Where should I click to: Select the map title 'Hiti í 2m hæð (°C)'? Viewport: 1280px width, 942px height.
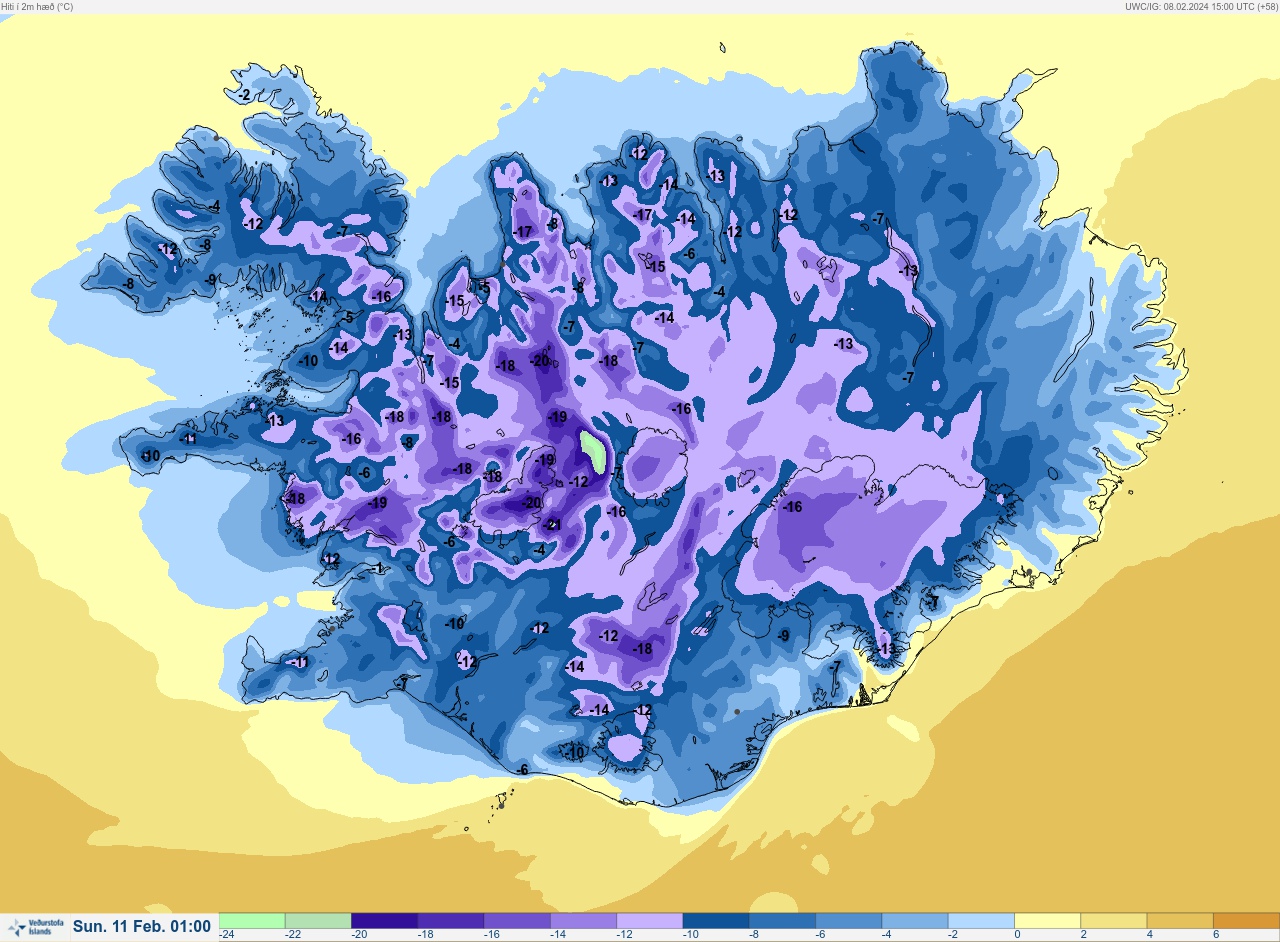pos(37,6)
